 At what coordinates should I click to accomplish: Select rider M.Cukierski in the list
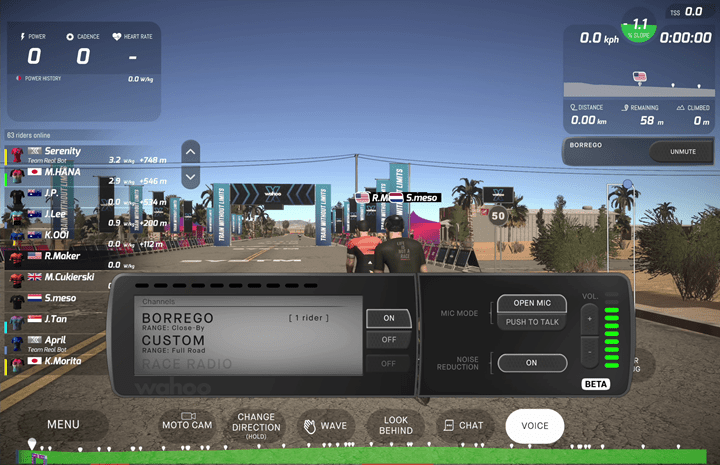point(57,281)
